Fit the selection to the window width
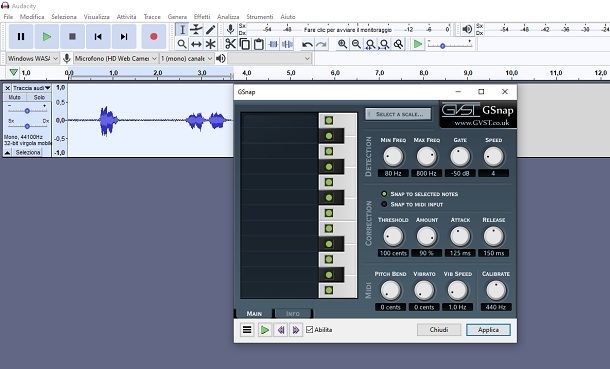610x369 pixels. click(370, 44)
